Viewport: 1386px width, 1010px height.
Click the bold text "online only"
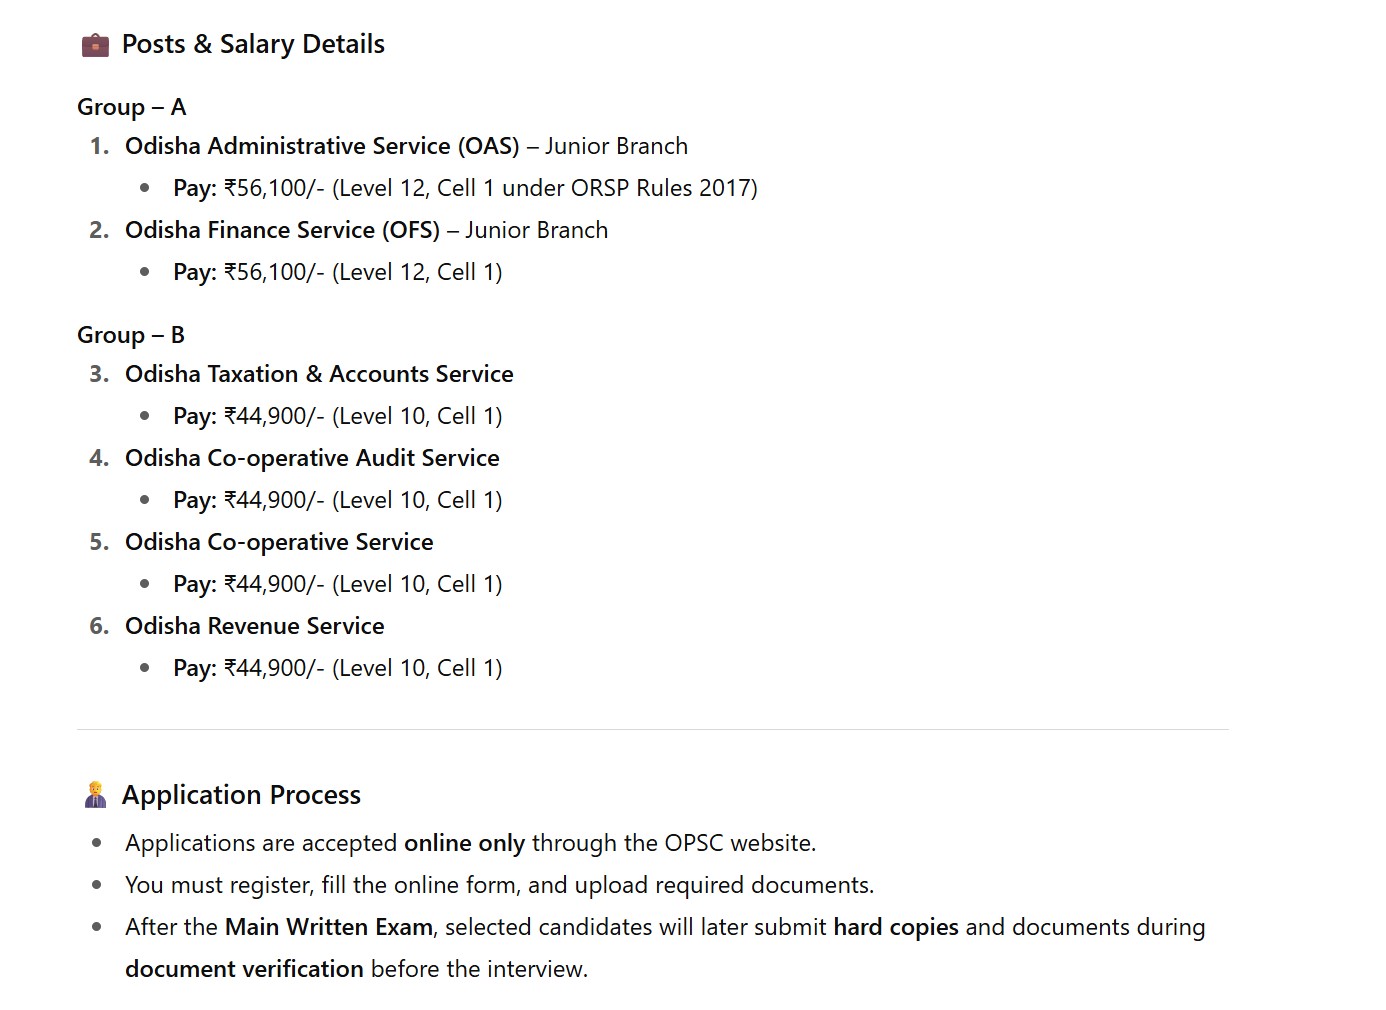click(x=464, y=843)
